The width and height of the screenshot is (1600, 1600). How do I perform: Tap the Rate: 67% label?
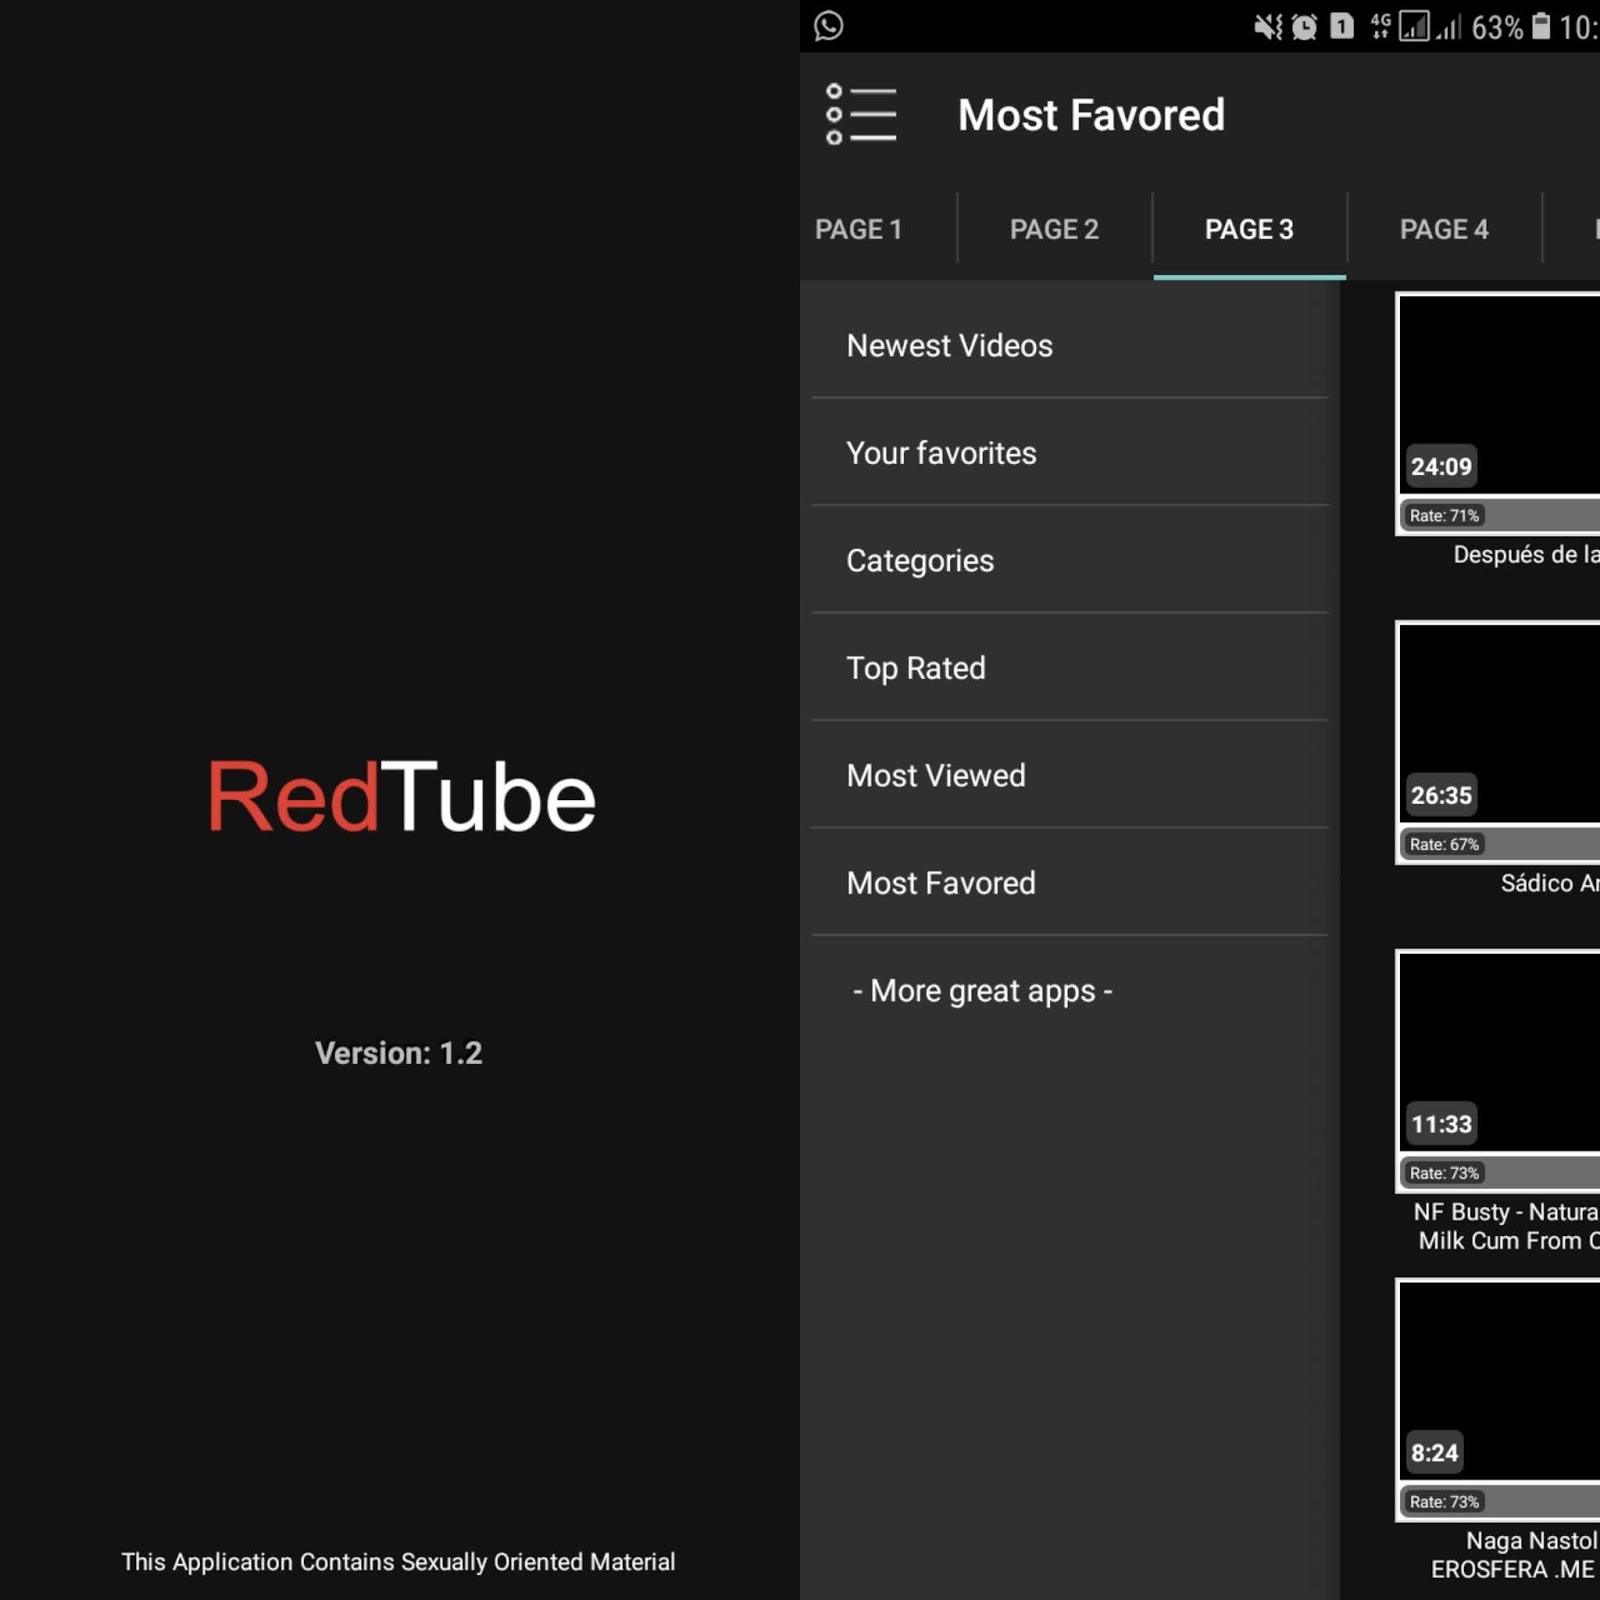tap(1444, 845)
